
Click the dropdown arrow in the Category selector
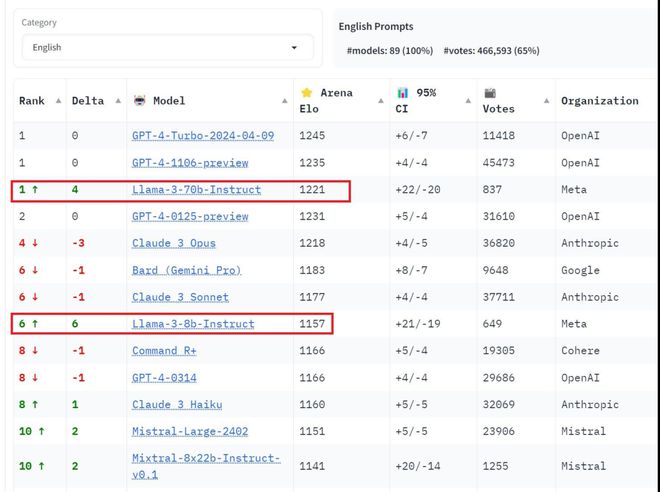pyautogui.click(x=294, y=47)
